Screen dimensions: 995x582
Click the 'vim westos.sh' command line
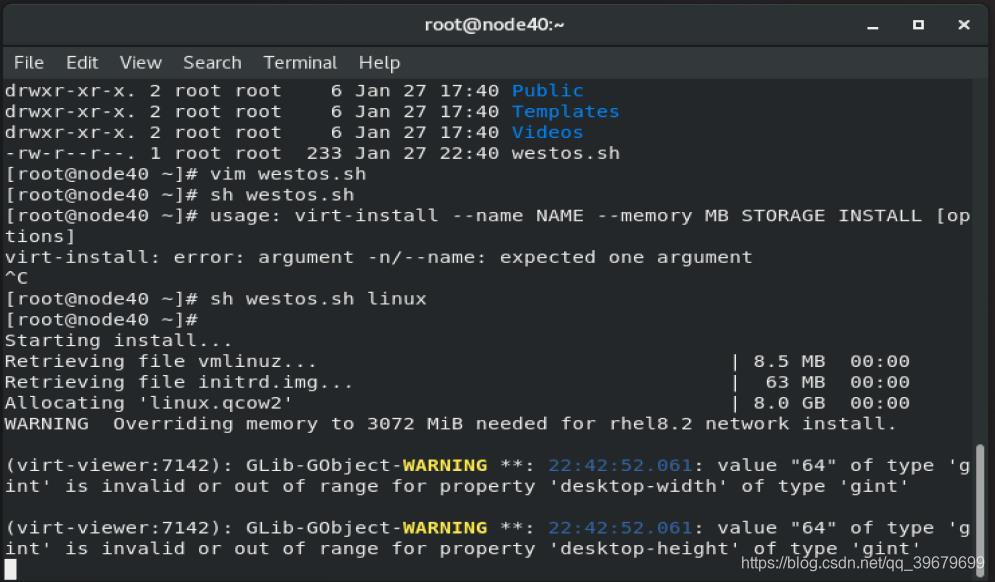pyautogui.click(x=186, y=175)
